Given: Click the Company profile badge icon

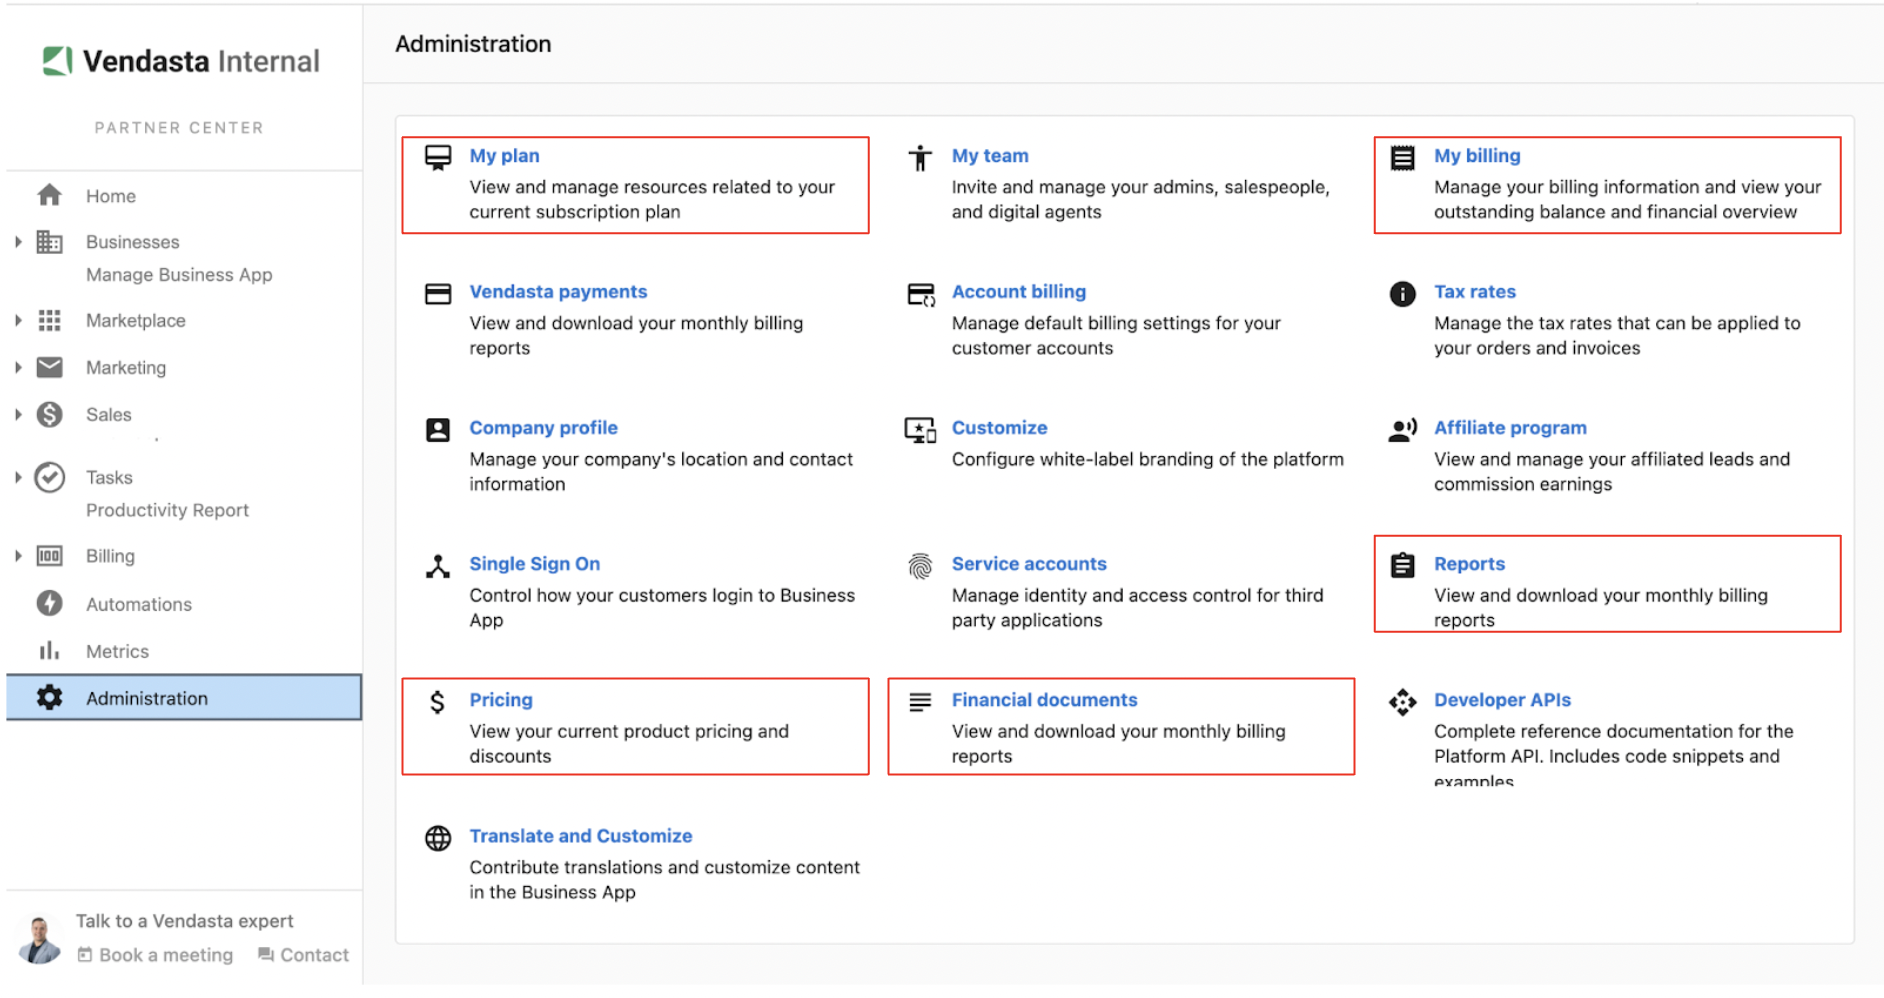Looking at the screenshot, I should coord(438,430).
